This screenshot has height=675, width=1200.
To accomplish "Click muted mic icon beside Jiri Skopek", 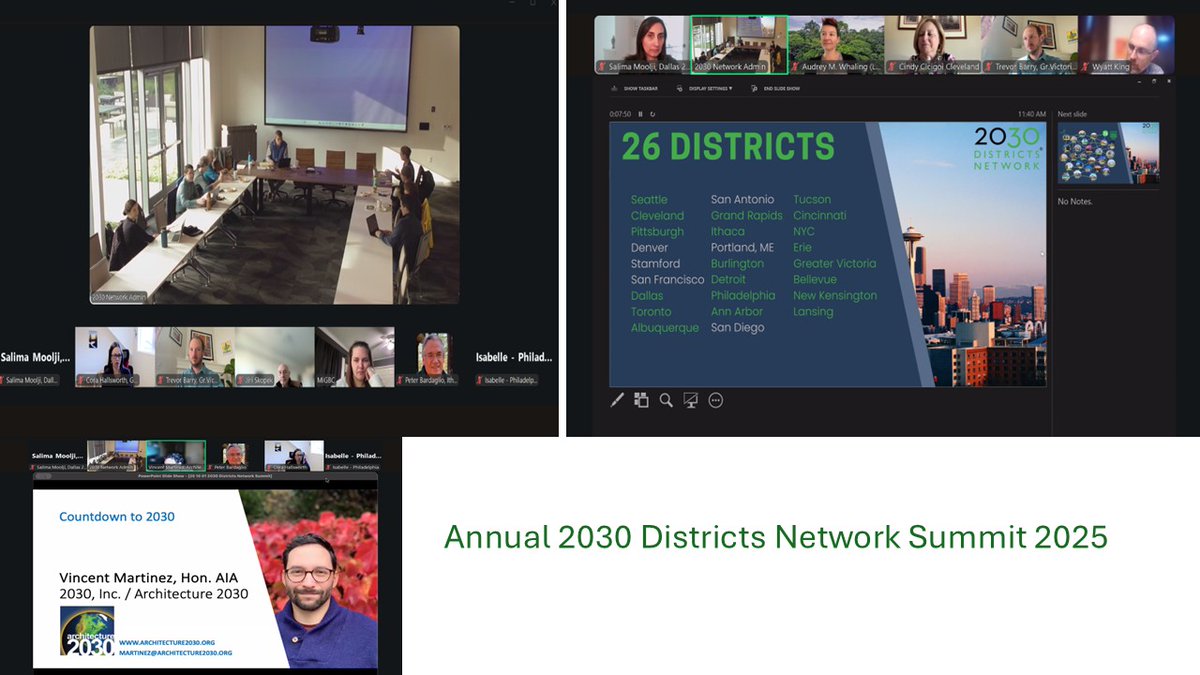I will [241, 380].
